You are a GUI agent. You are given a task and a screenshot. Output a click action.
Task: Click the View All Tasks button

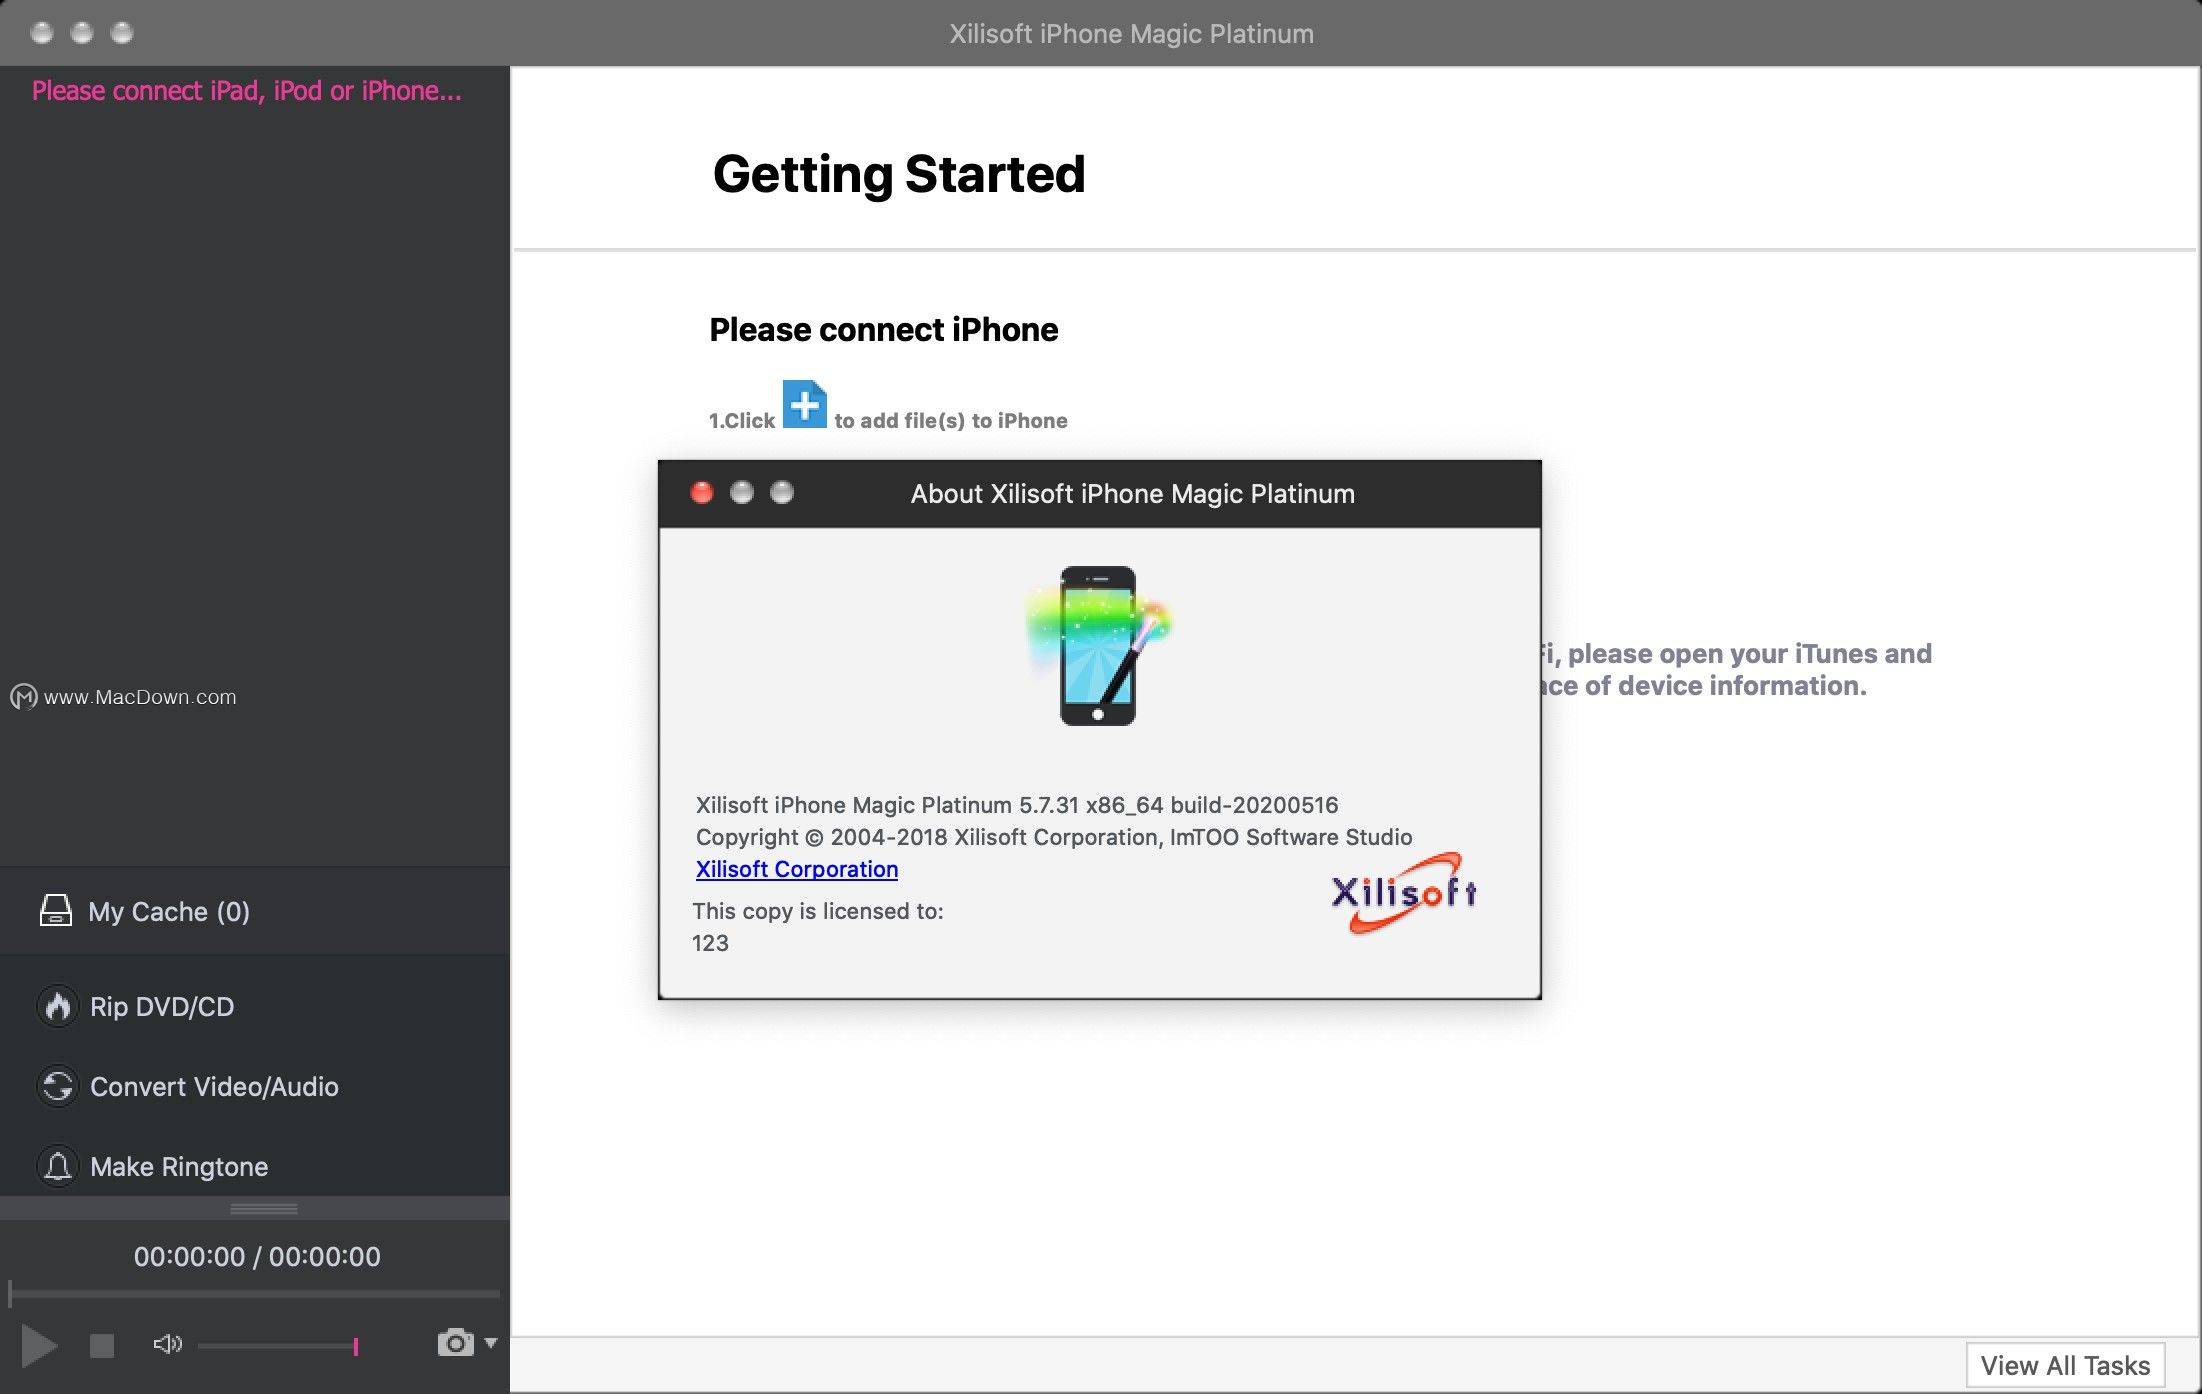pyautogui.click(x=2066, y=1365)
